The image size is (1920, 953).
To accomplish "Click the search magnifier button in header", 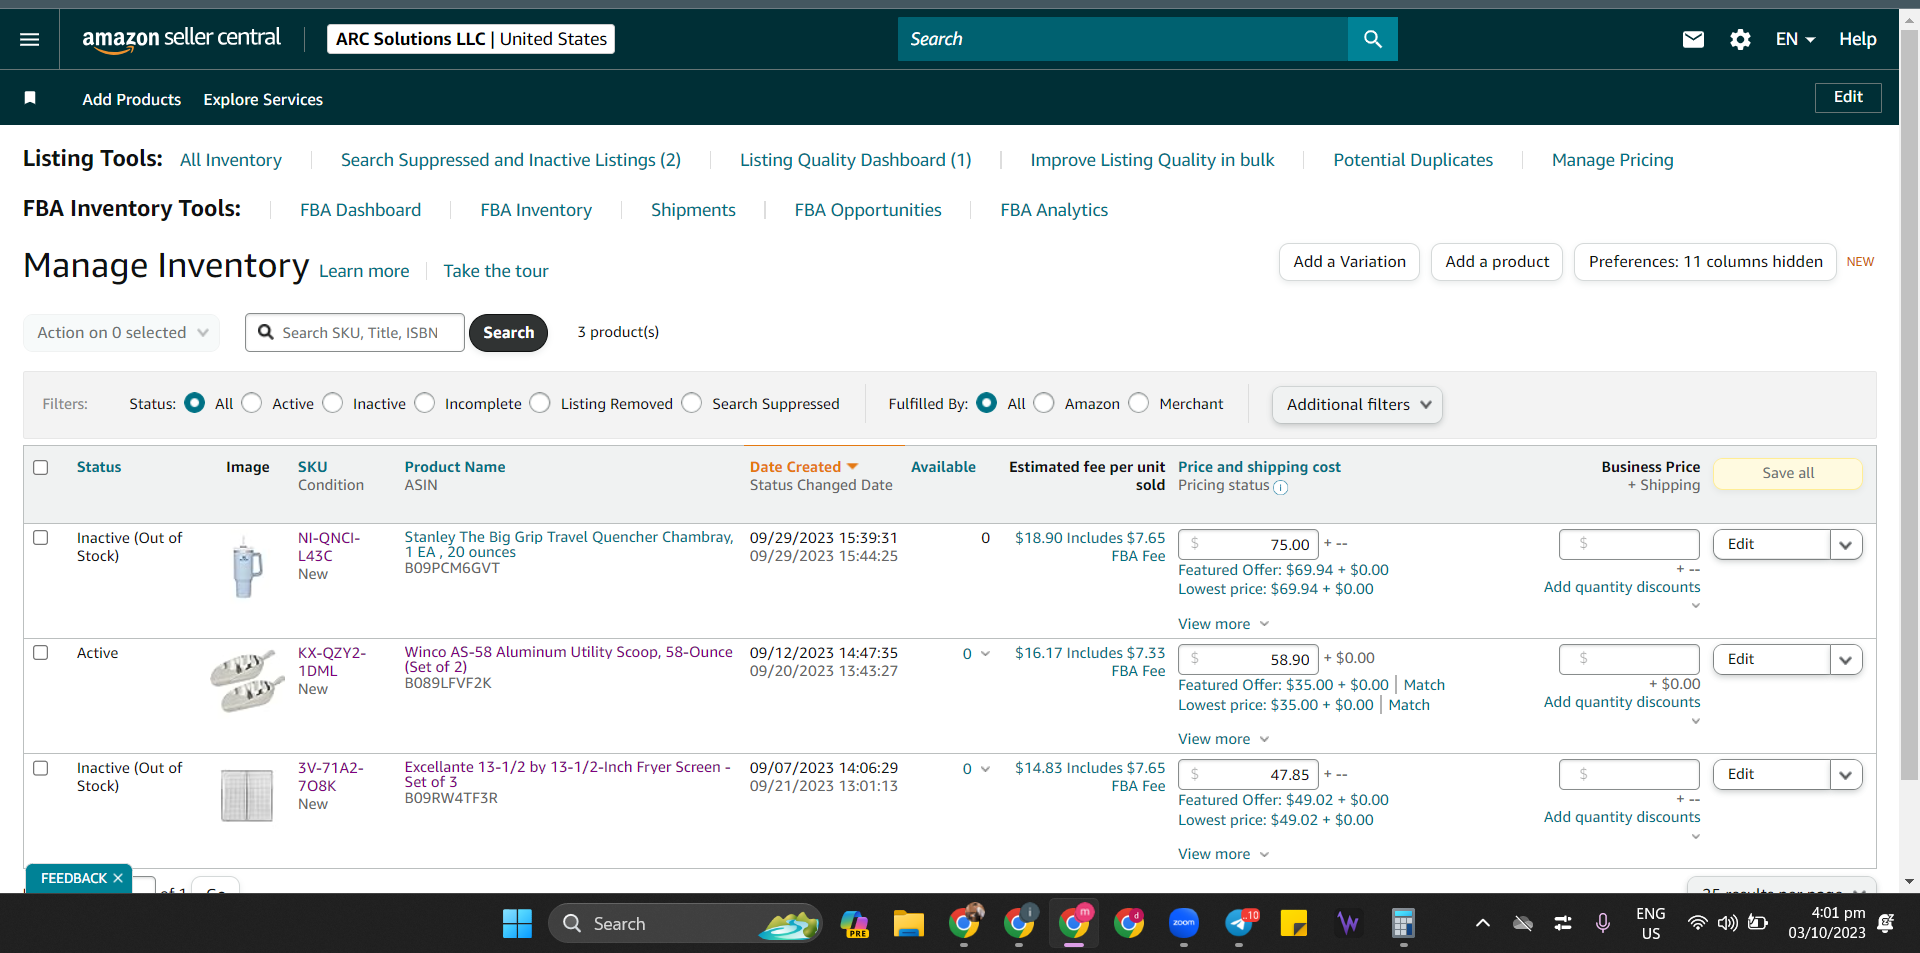I will (x=1373, y=39).
